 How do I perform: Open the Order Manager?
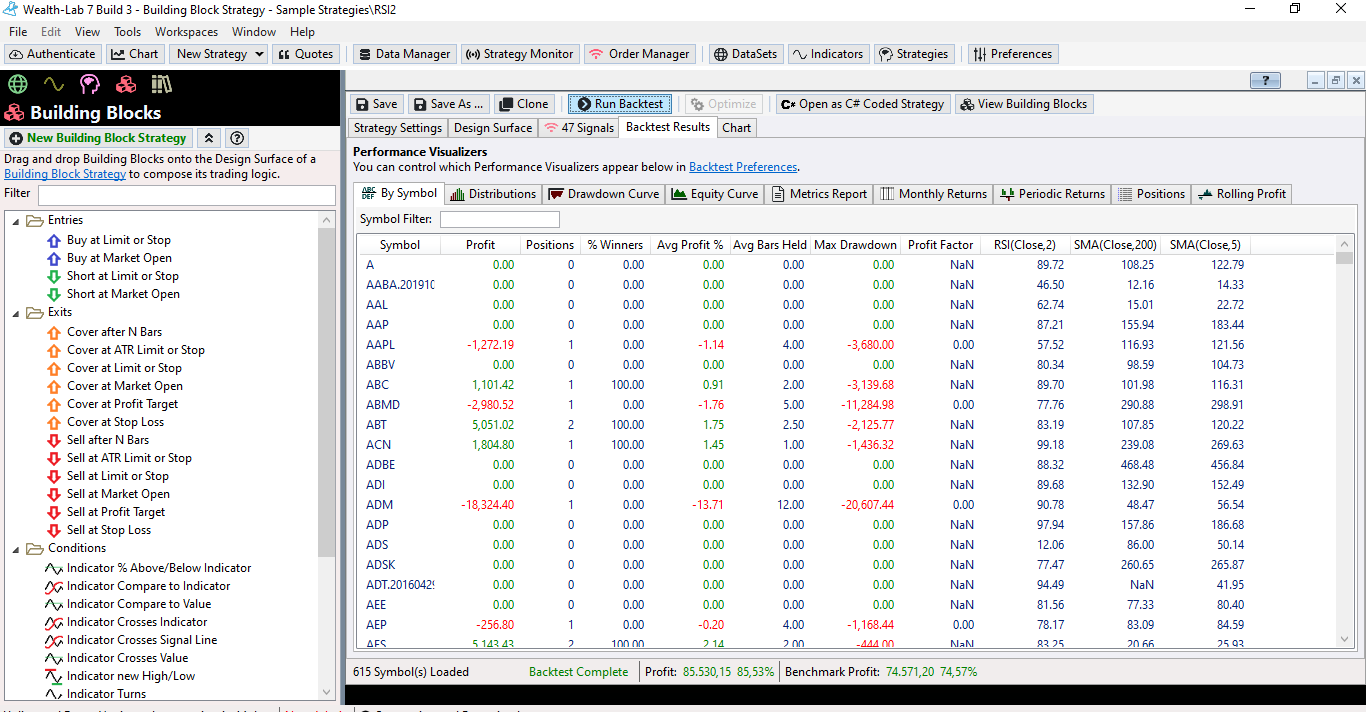[x=639, y=54]
